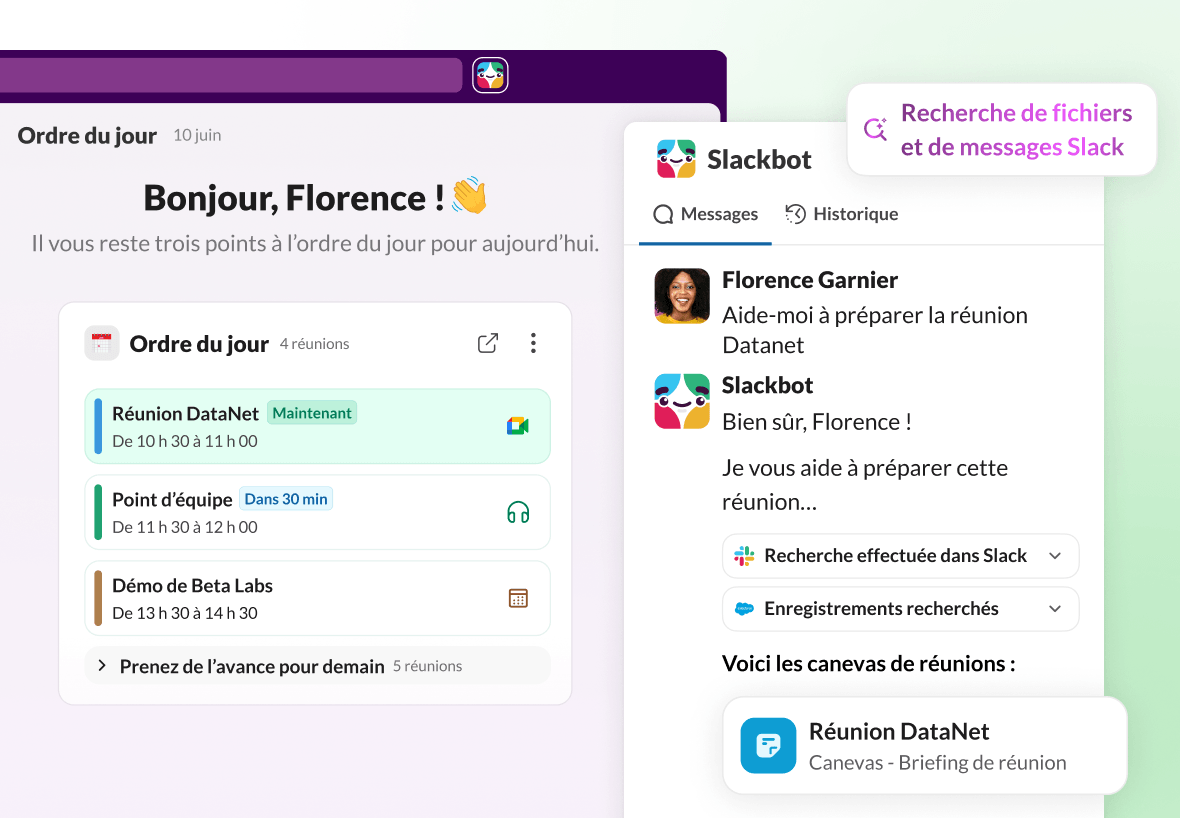The width and height of the screenshot is (1180, 818).
Task: Click the search sparkle icon in the tooltip
Action: pyautogui.click(x=876, y=130)
